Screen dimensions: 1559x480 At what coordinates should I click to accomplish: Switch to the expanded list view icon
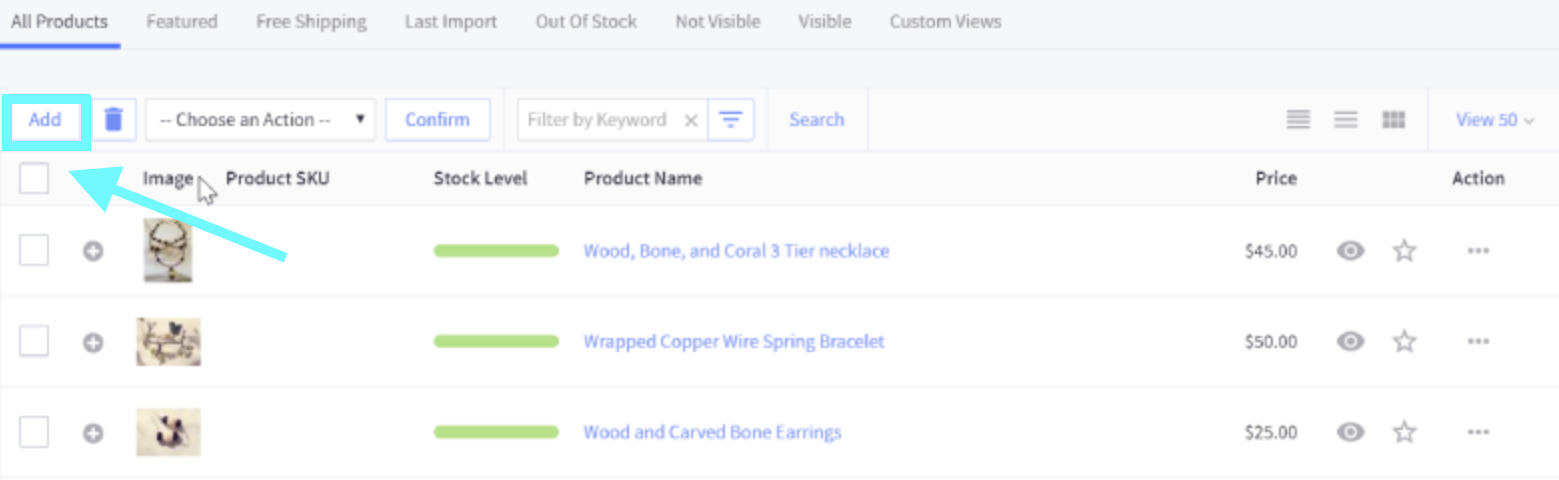point(1298,120)
